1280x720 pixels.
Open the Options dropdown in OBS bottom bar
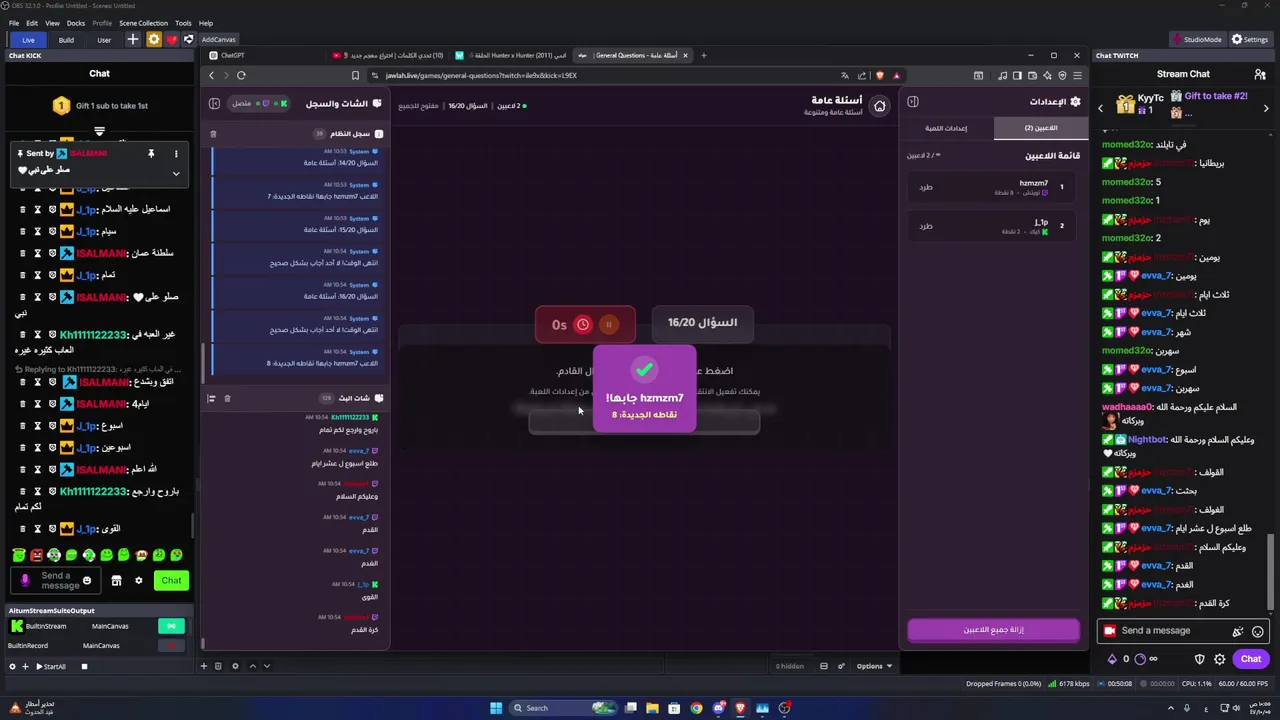pos(874,666)
